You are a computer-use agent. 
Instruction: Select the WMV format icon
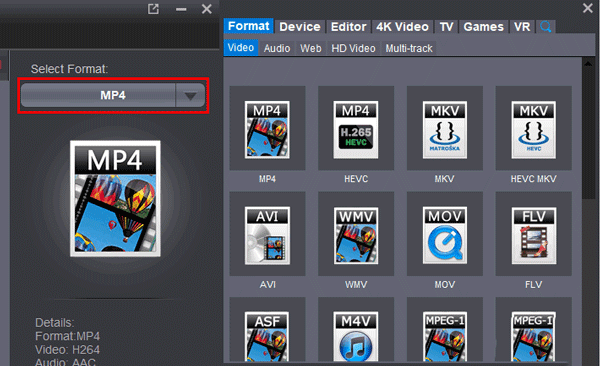[x=356, y=234]
